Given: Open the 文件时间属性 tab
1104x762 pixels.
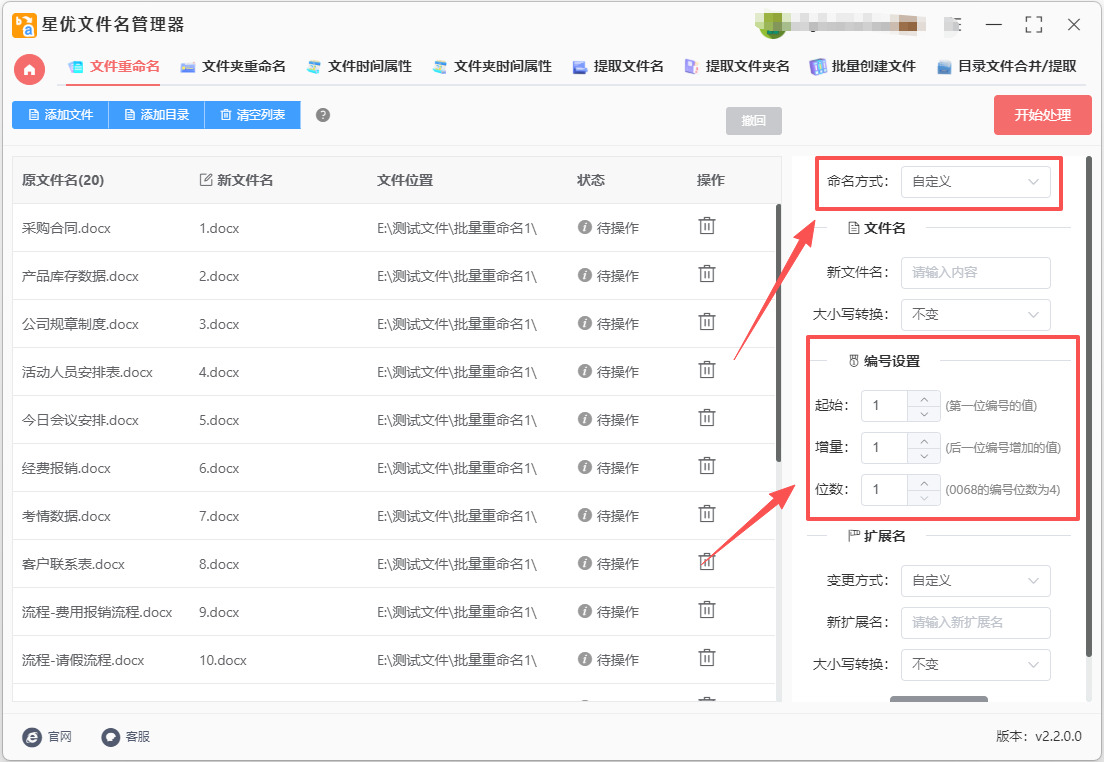Looking at the screenshot, I should (x=359, y=67).
